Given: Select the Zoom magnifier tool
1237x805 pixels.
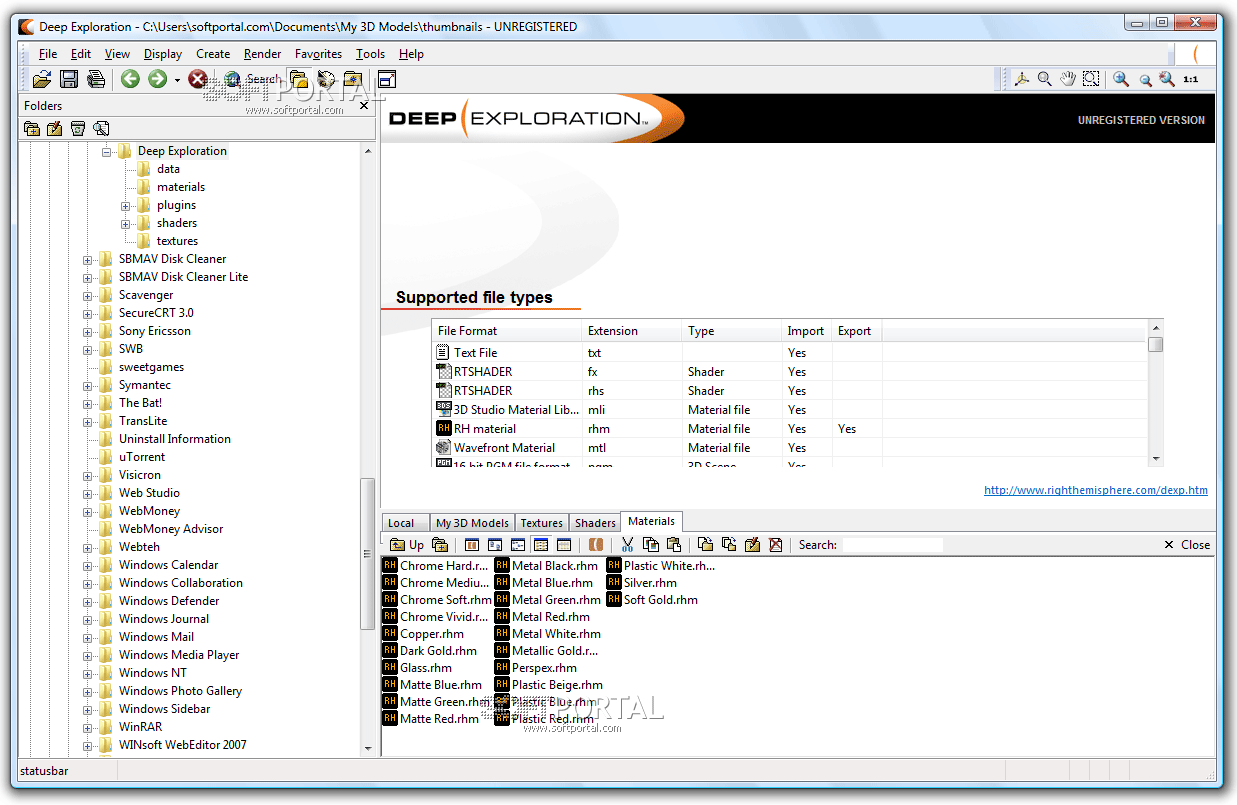Looking at the screenshot, I should 1044,79.
